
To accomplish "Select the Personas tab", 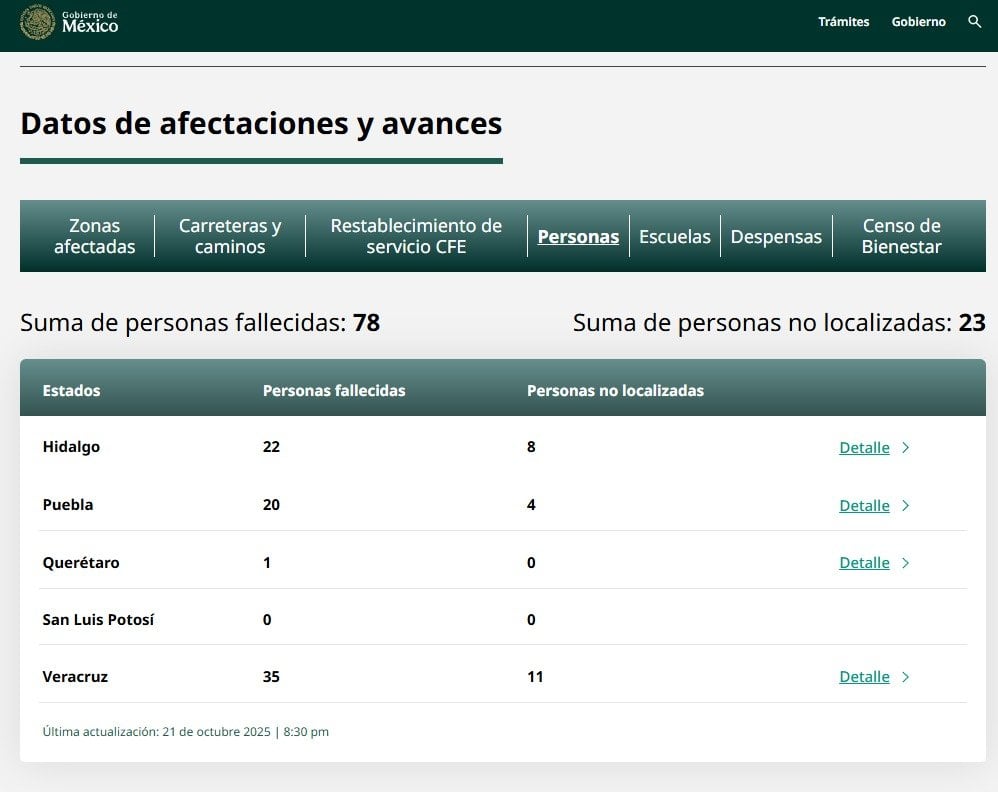I will [x=578, y=237].
